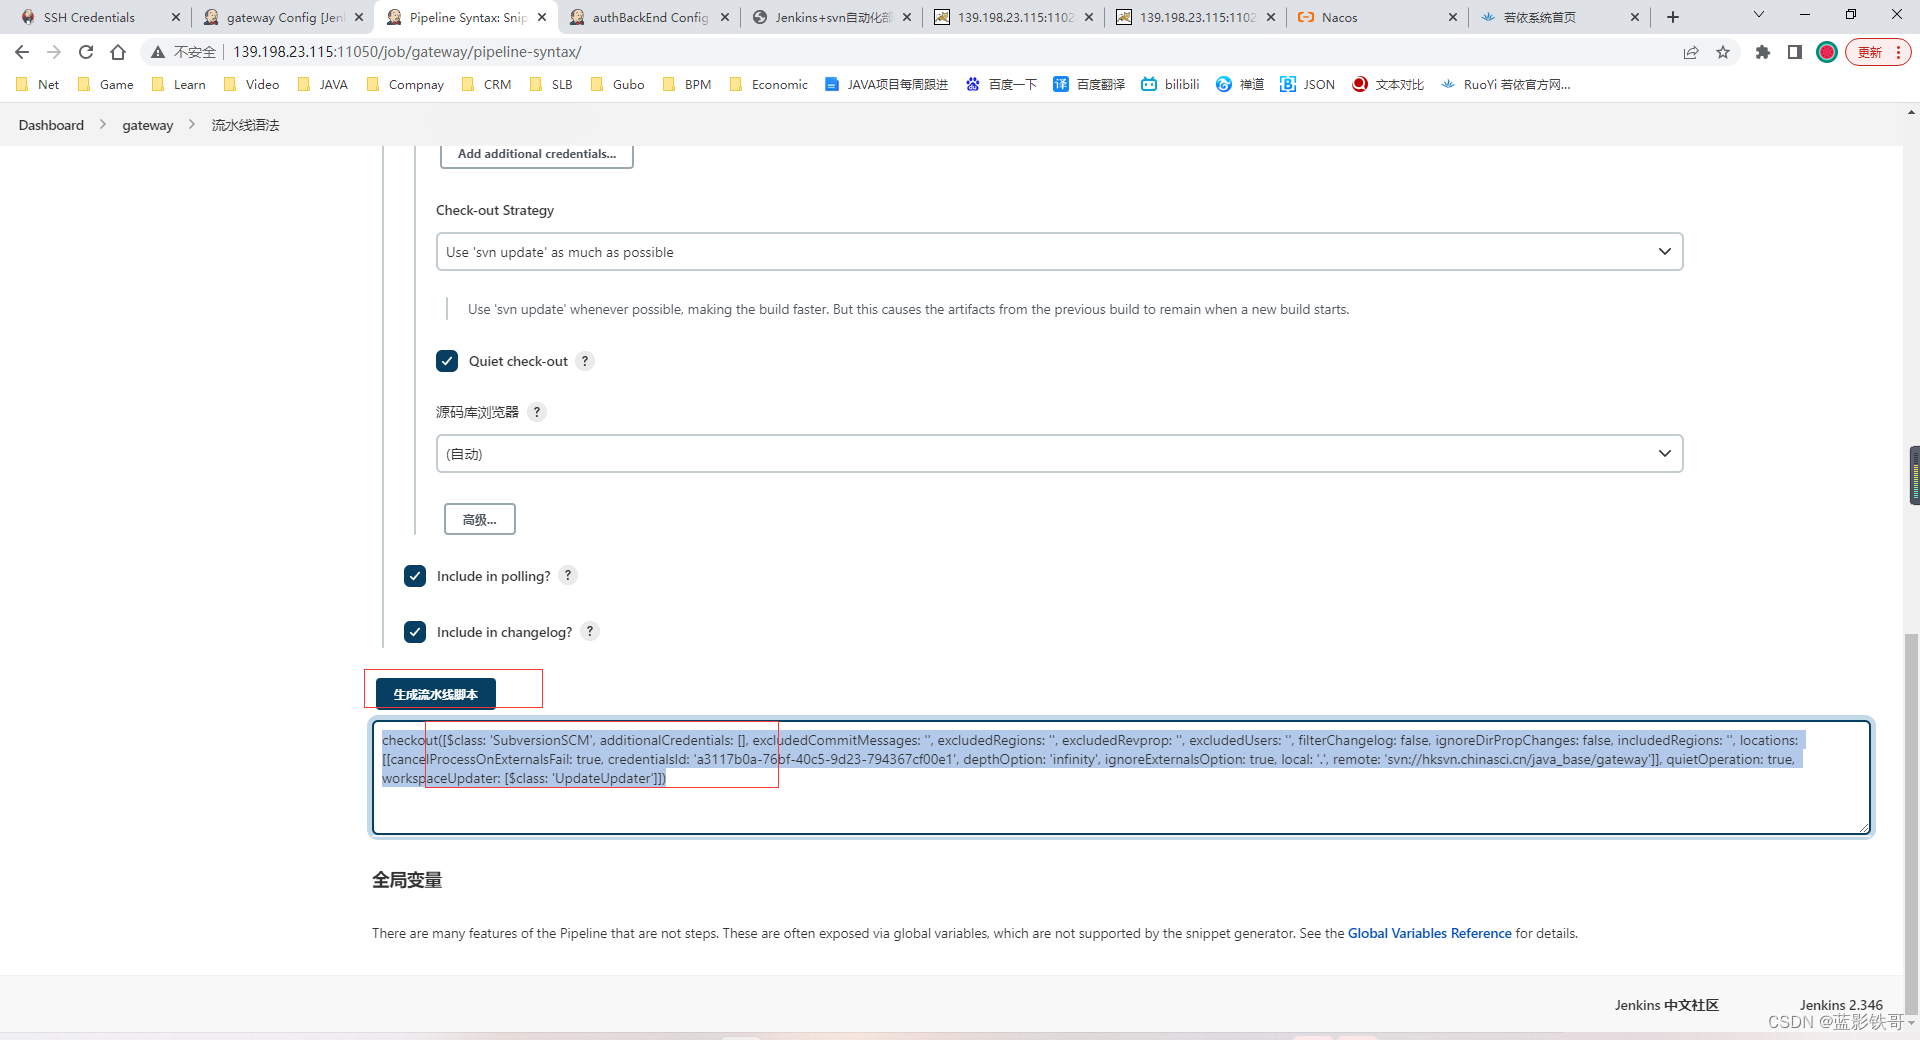Go to gateway breadcrumb
The height and width of the screenshot is (1040, 1920).
pos(148,125)
